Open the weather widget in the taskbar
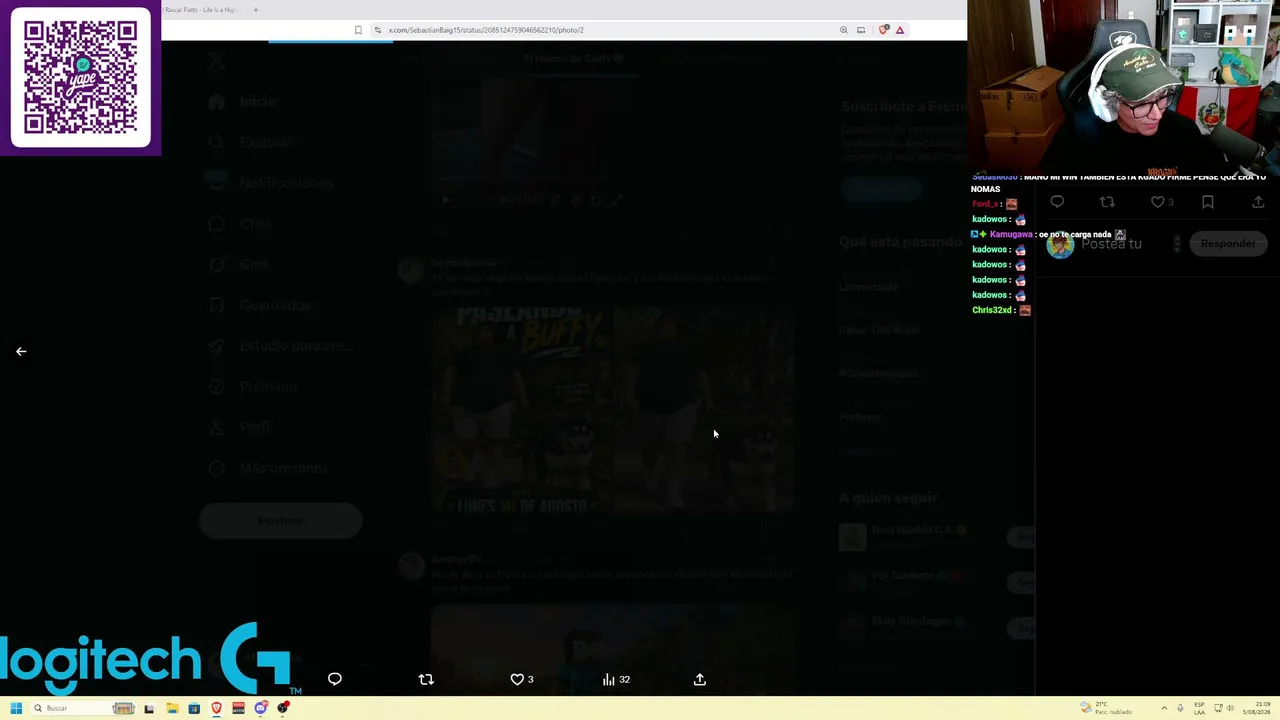Image resolution: width=1280 pixels, height=720 pixels. point(1106,708)
